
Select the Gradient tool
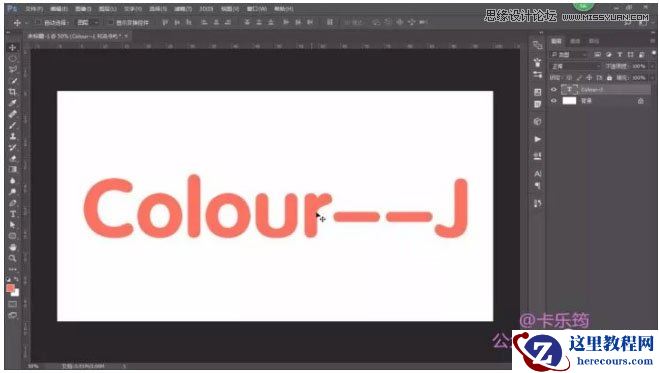[x=13, y=169]
